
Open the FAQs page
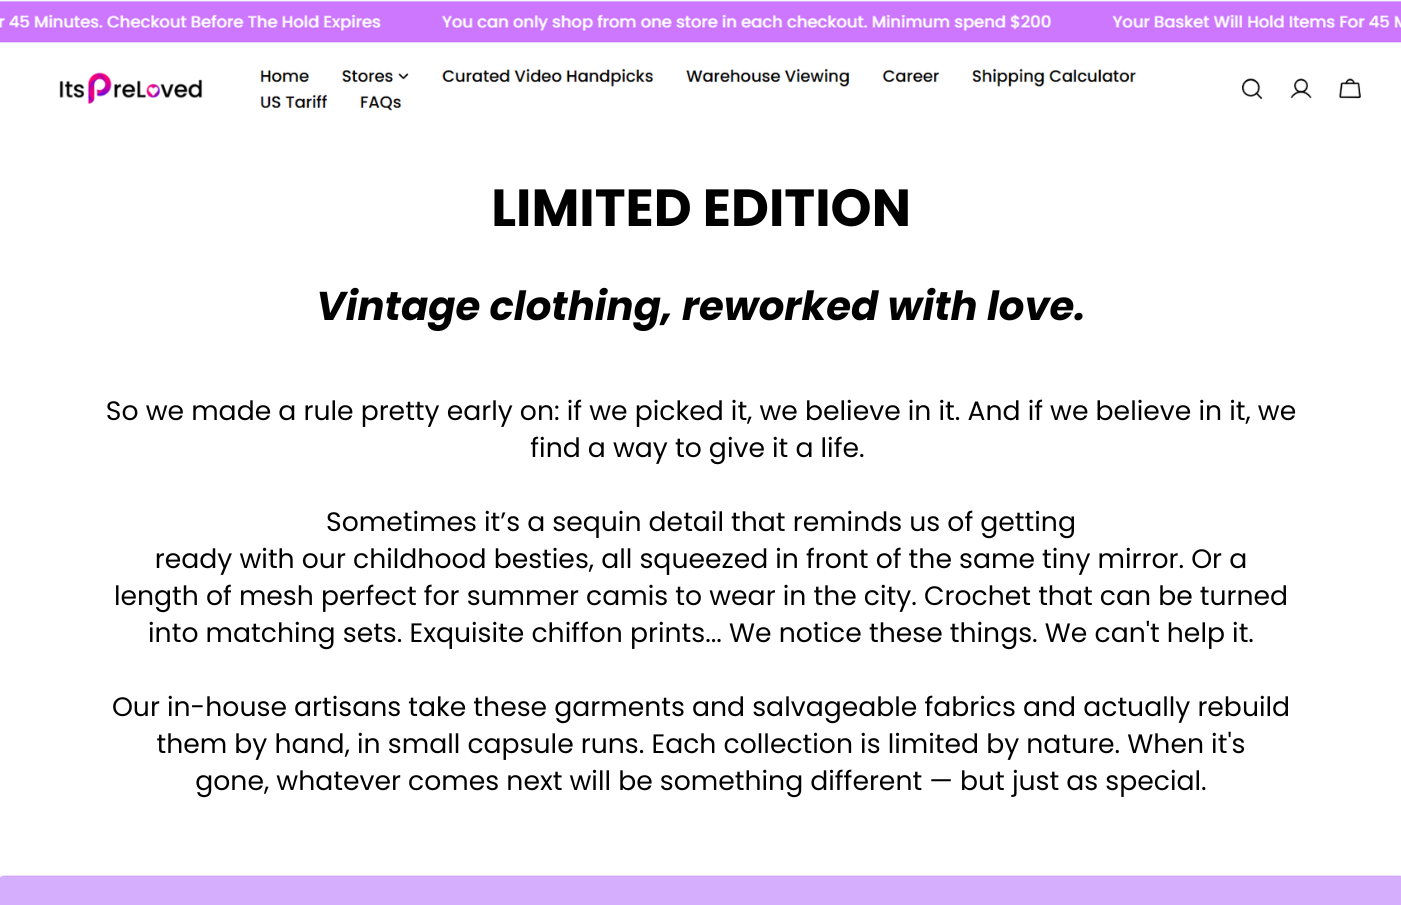pyautogui.click(x=380, y=102)
